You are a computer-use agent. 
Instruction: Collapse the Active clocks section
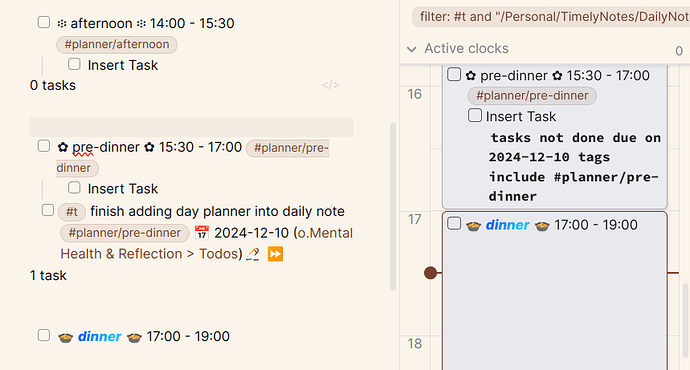412,49
